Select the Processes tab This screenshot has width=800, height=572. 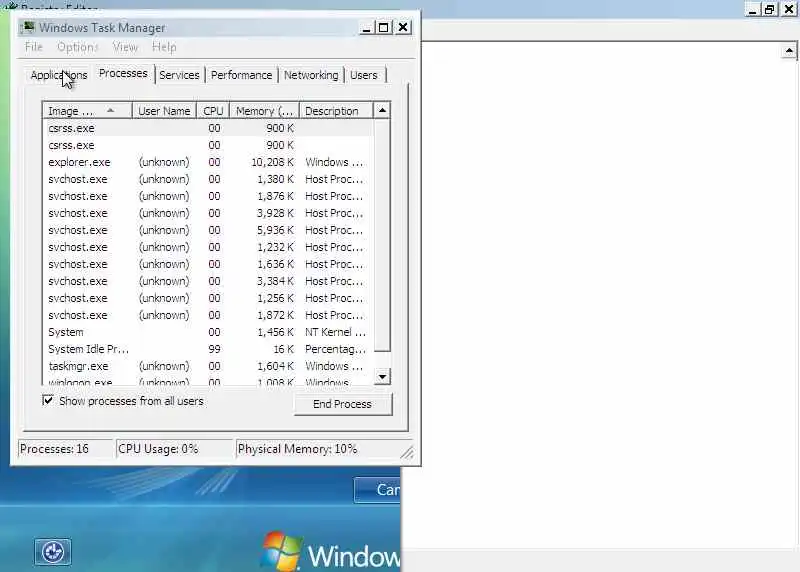point(123,73)
